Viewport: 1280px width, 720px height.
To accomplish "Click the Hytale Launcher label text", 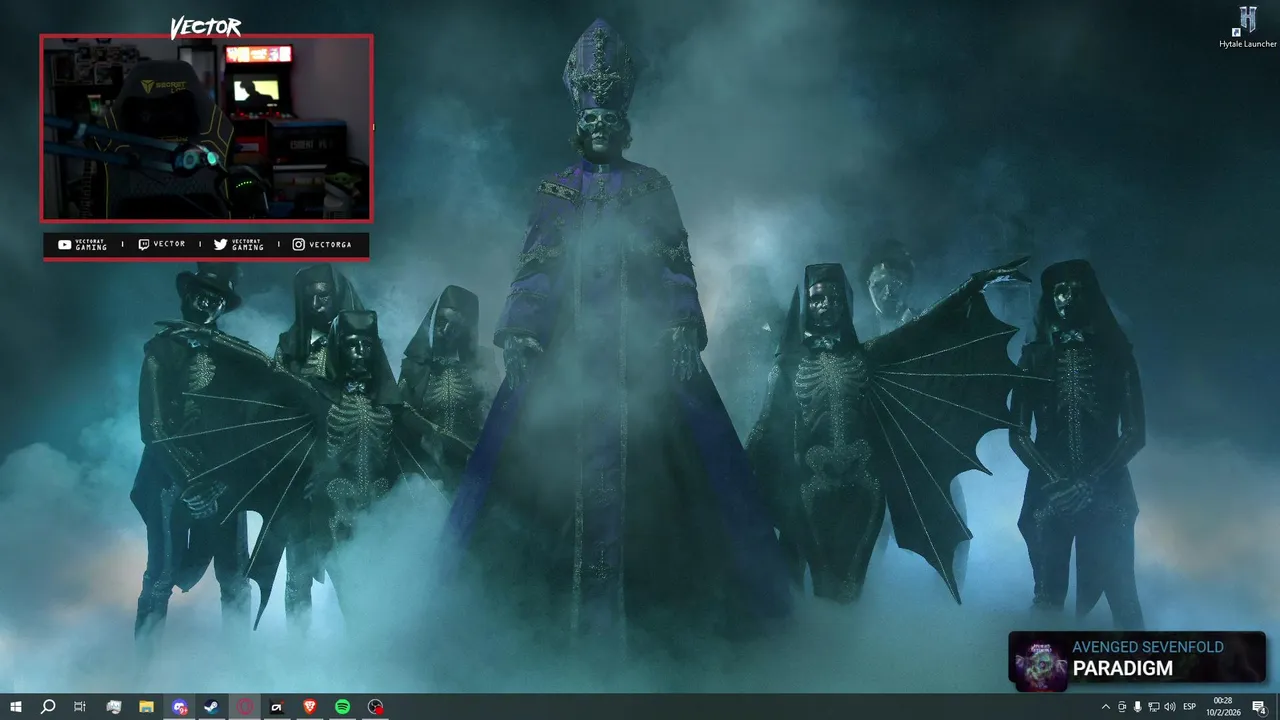I will [x=1248, y=44].
